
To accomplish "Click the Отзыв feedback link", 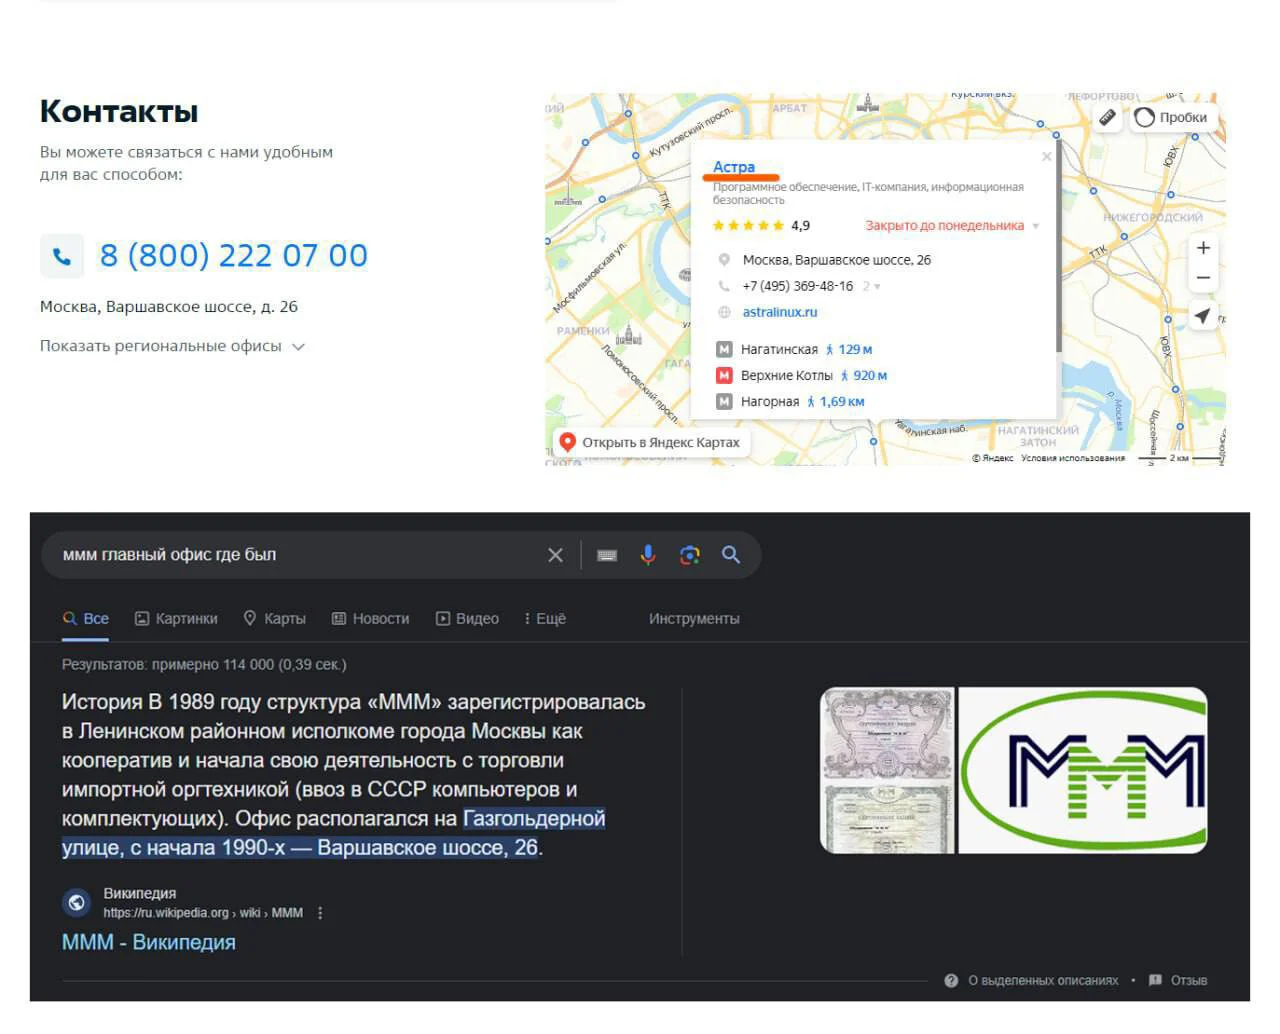I will pyautogui.click(x=1178, y=981).
